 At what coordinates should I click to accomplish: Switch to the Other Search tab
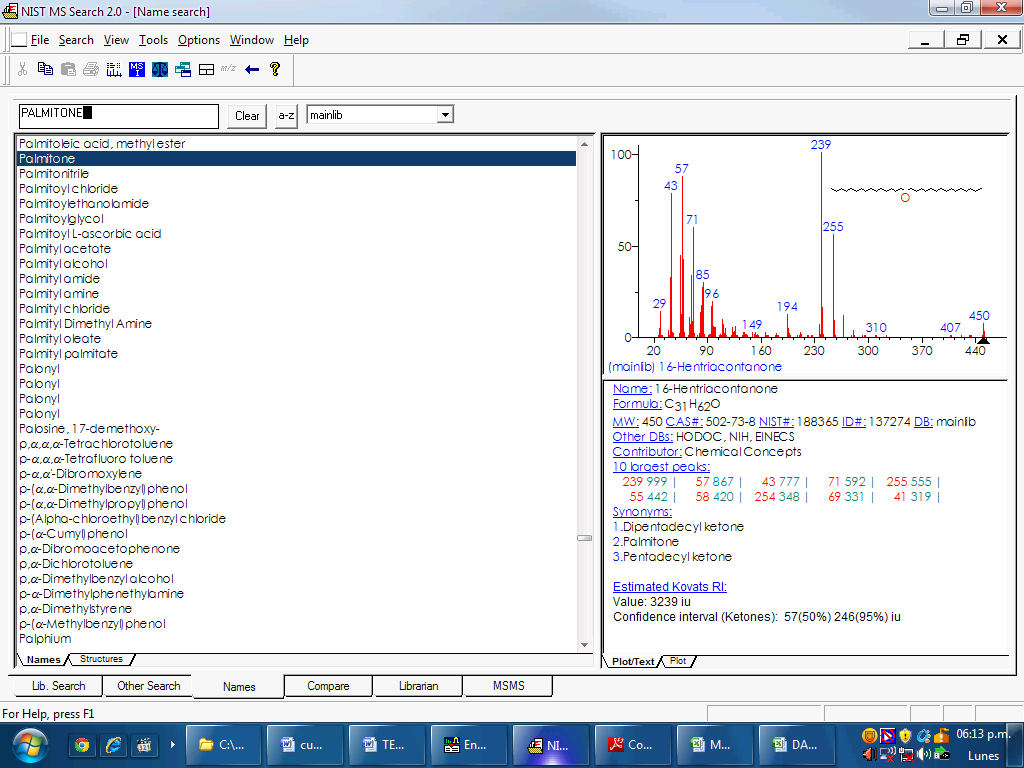(148, 686)
